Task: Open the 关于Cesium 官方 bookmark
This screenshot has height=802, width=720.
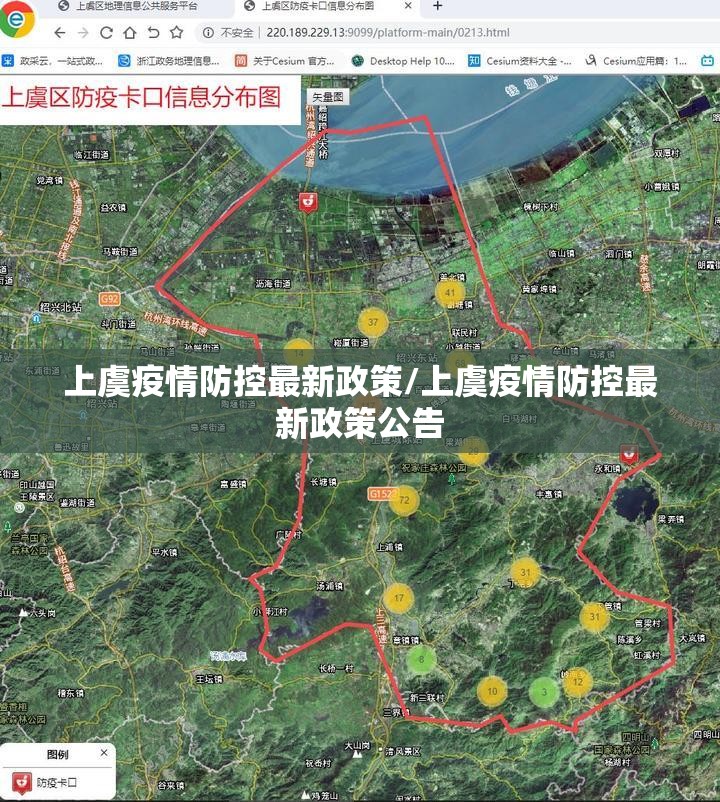Action: [284, 61]
